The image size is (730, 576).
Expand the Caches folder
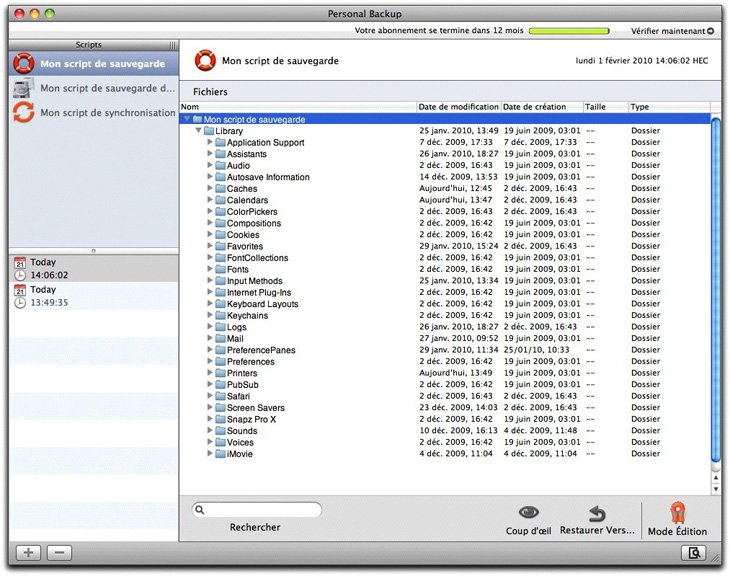tap(210, 188)
